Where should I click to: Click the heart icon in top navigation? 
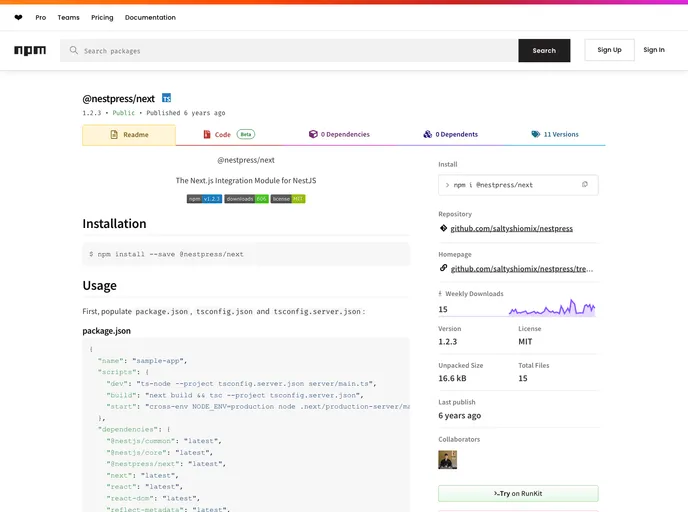pyautogui.click(x=18, y=18)
